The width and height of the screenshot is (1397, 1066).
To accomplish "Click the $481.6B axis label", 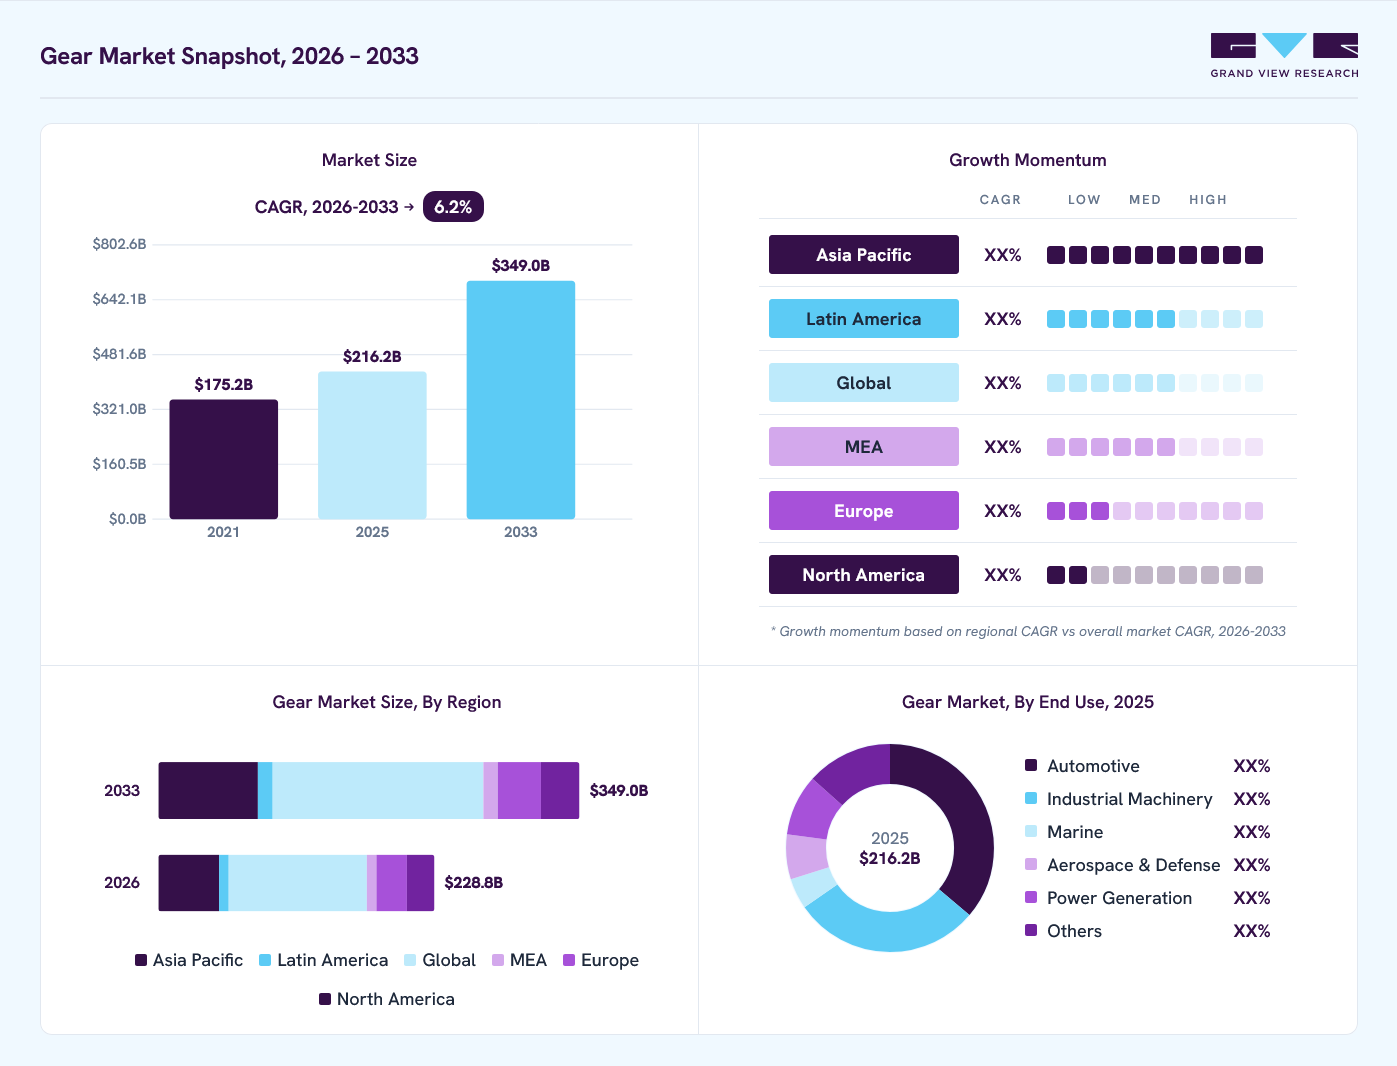I will (120, 354).
